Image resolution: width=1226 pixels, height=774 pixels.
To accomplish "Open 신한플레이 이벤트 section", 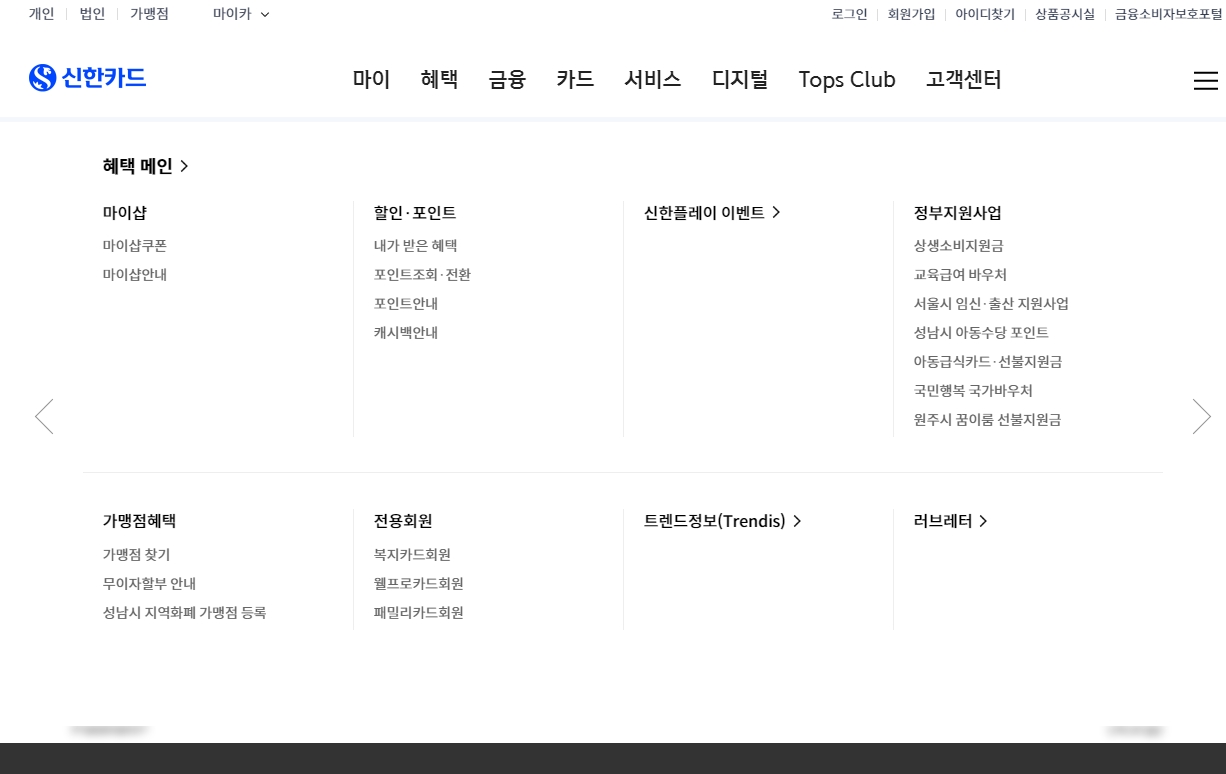I will (712, 213).
